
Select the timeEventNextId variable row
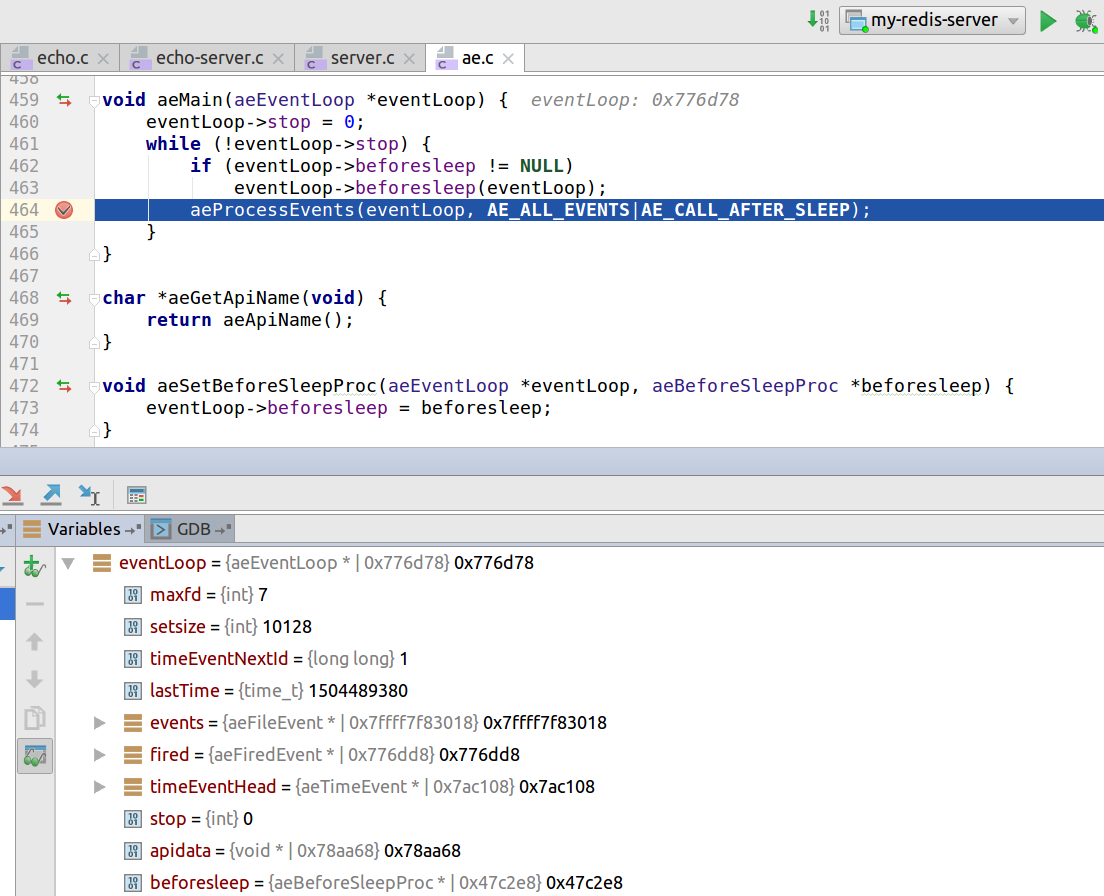(579, 659)
